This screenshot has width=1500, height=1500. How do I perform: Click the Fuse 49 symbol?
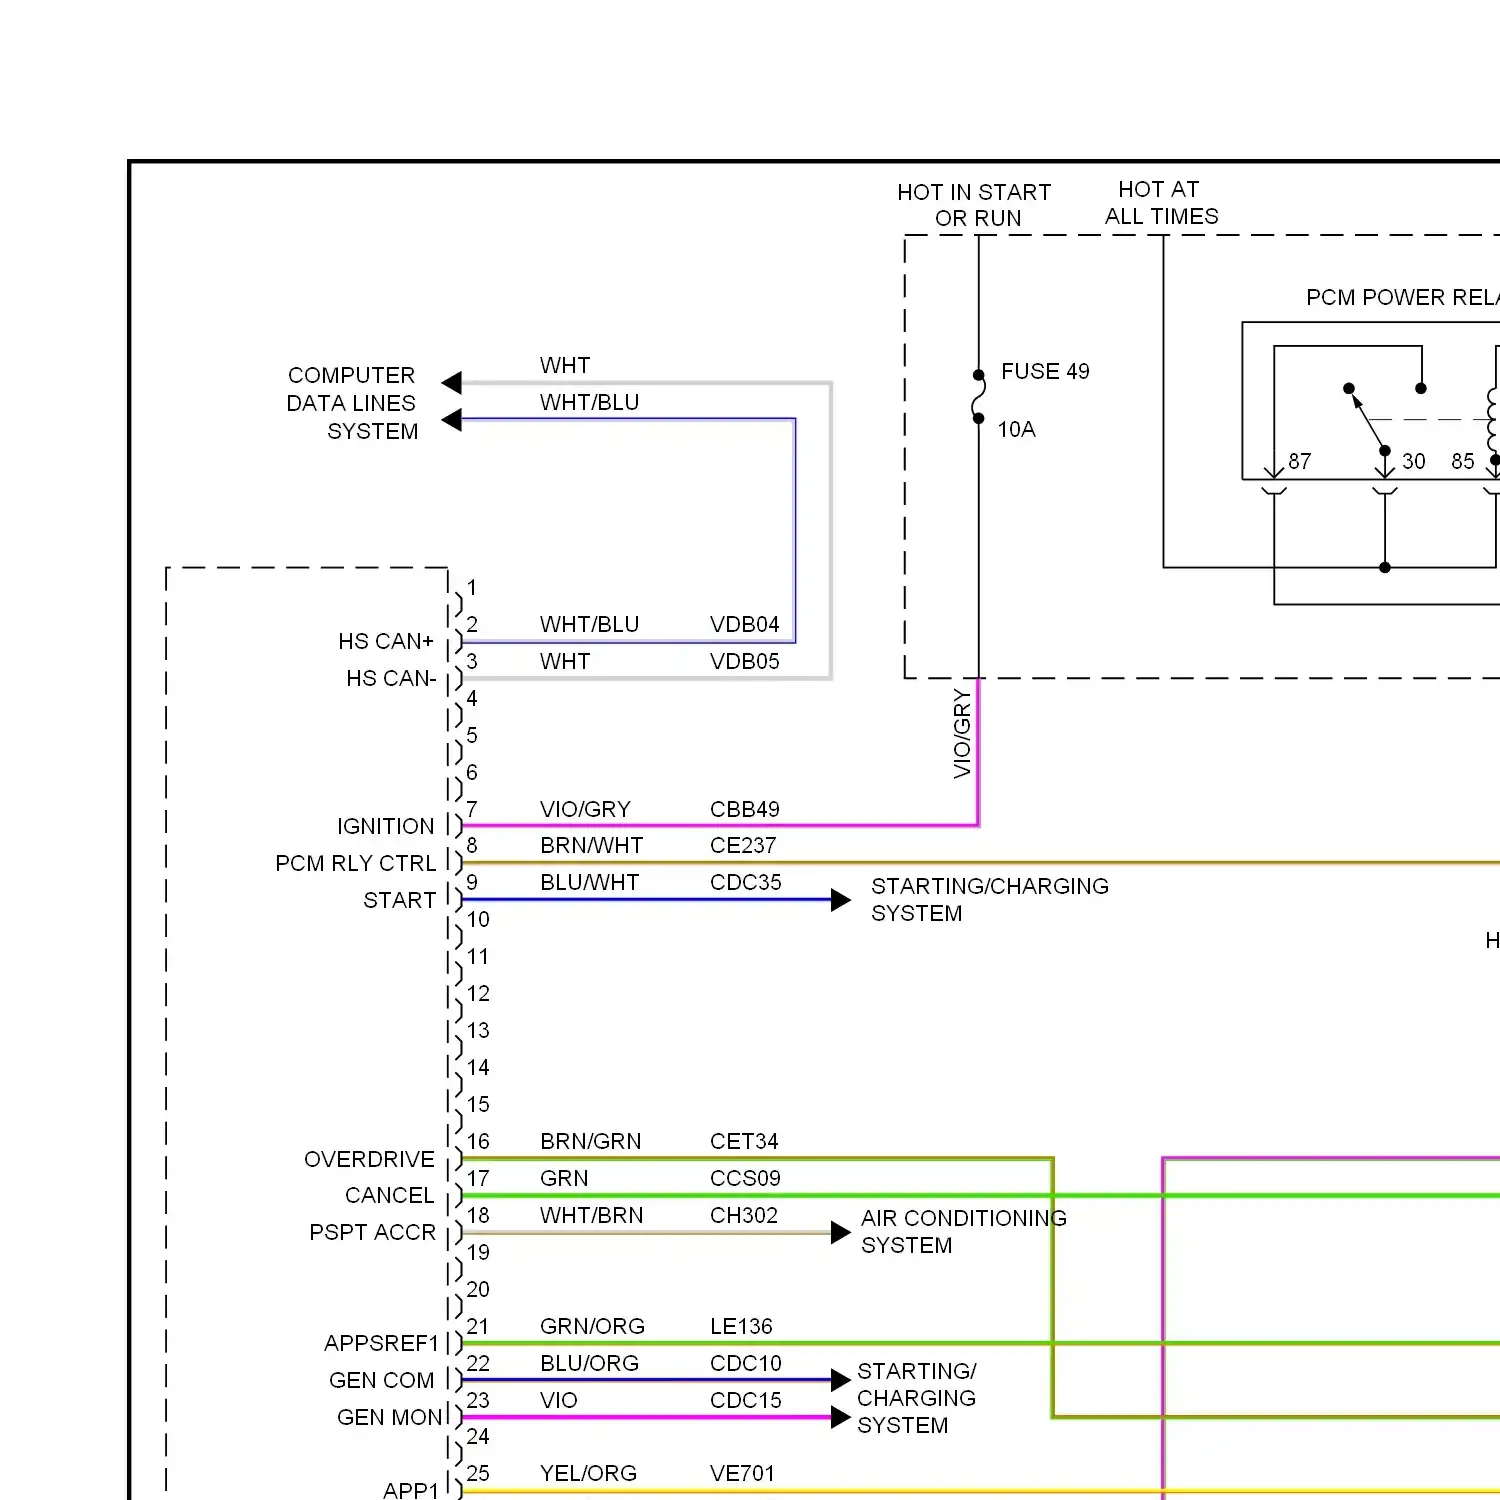978,397
